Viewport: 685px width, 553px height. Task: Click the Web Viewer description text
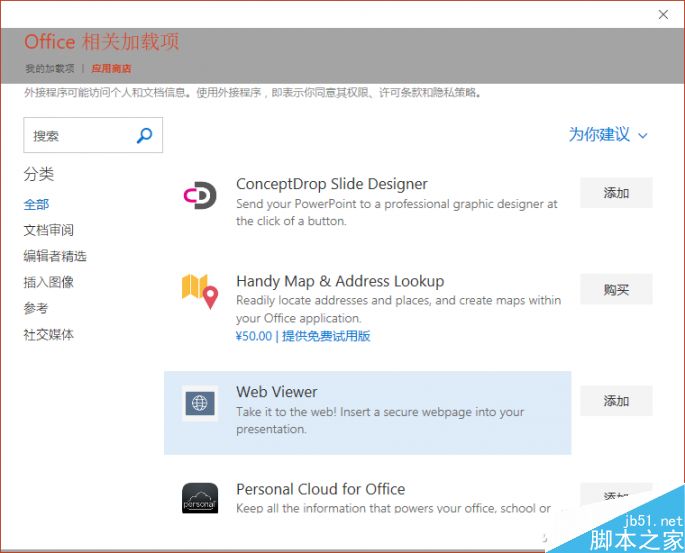click(380, 420)
